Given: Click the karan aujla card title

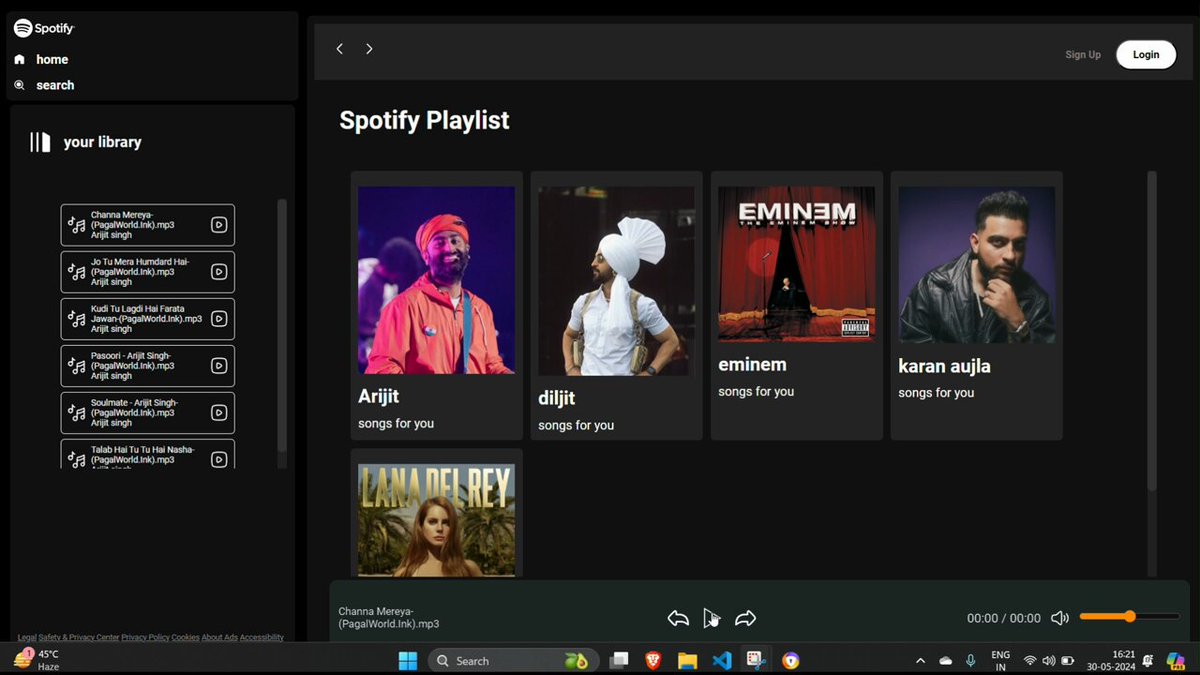Looking at the screenshot, I should click(x=945, y=366).
